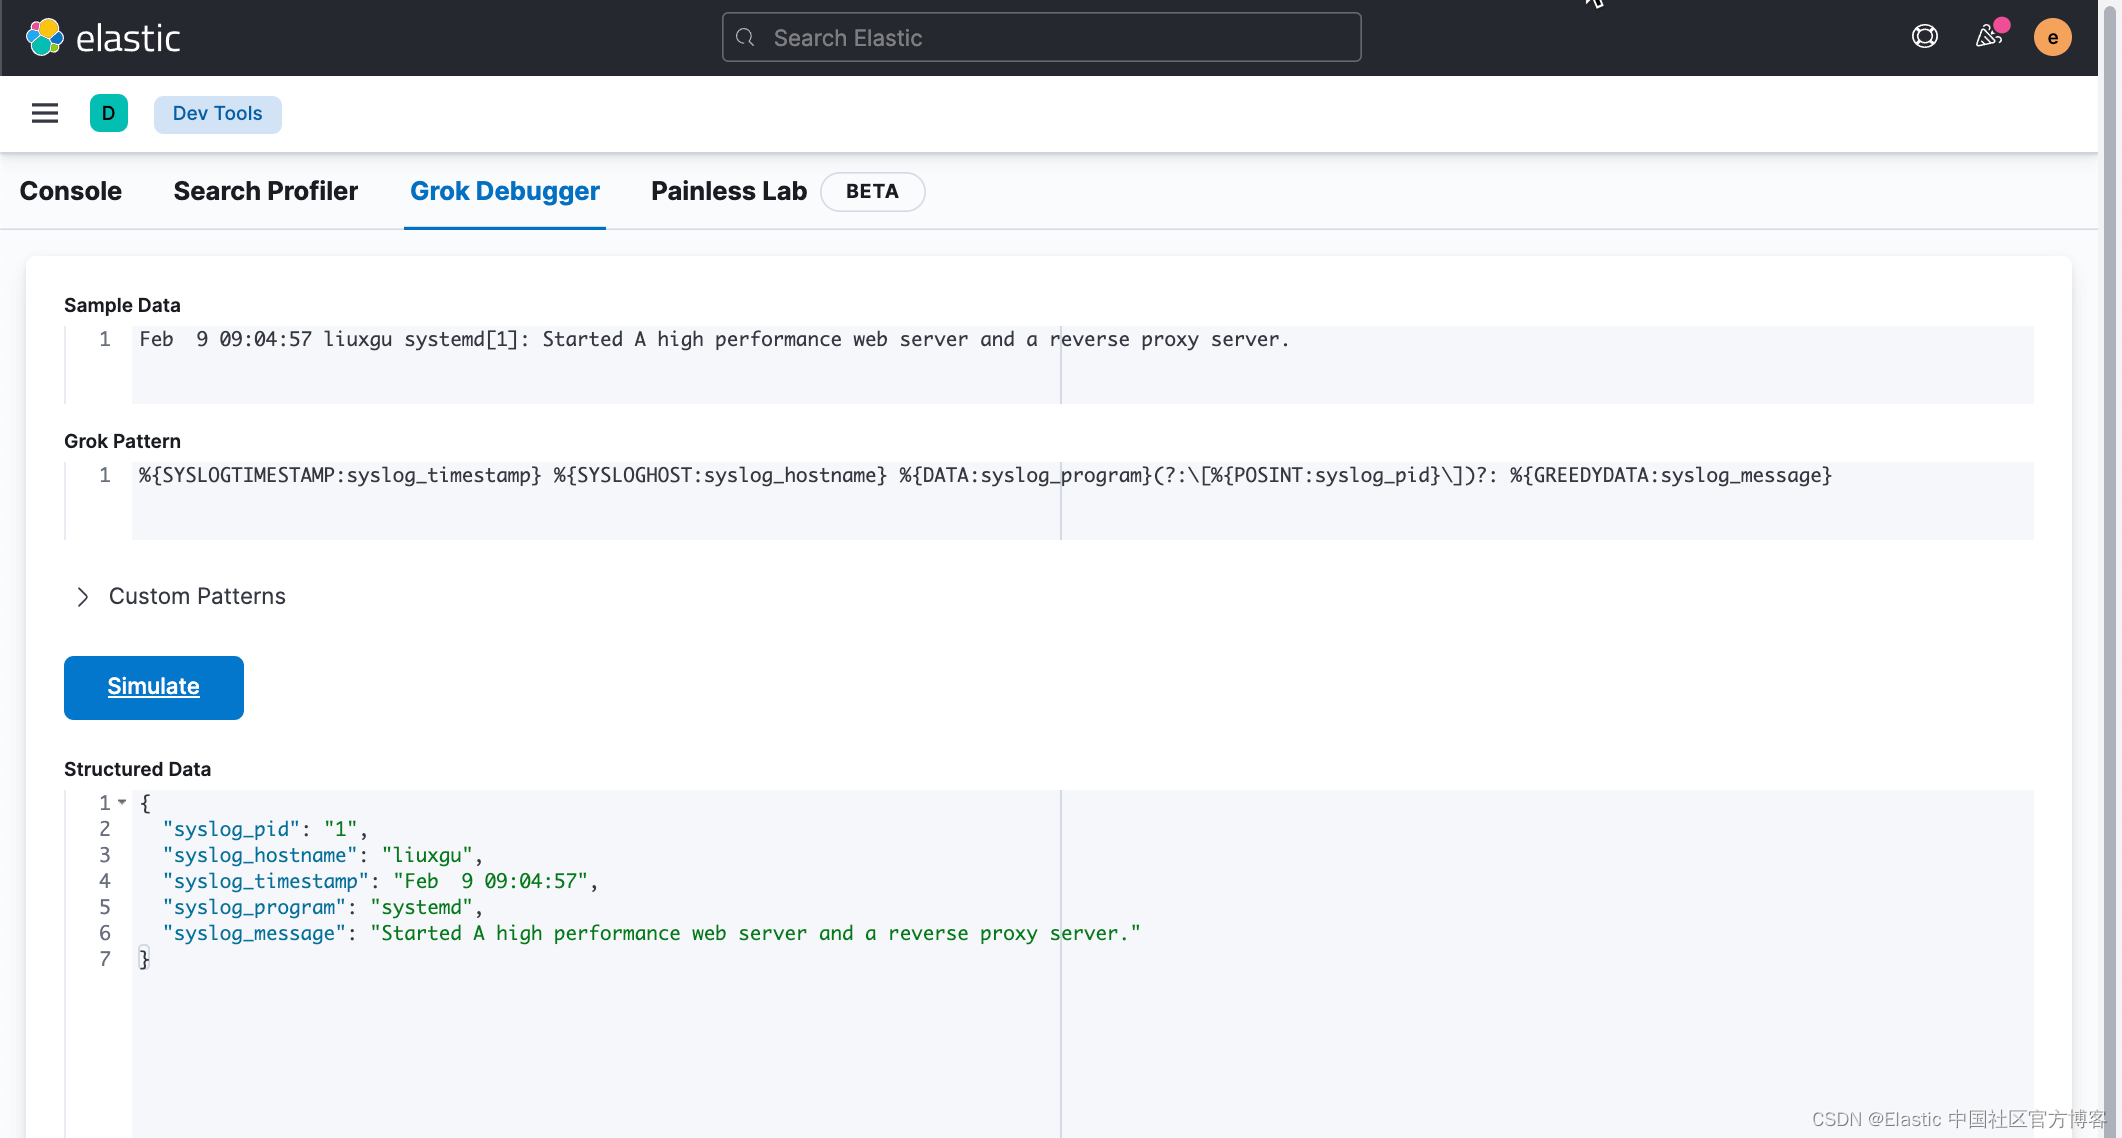The width and height of the screenshot is (2122, 1138).
Task: Open the user avatar menu
Action: (2052, 38)
